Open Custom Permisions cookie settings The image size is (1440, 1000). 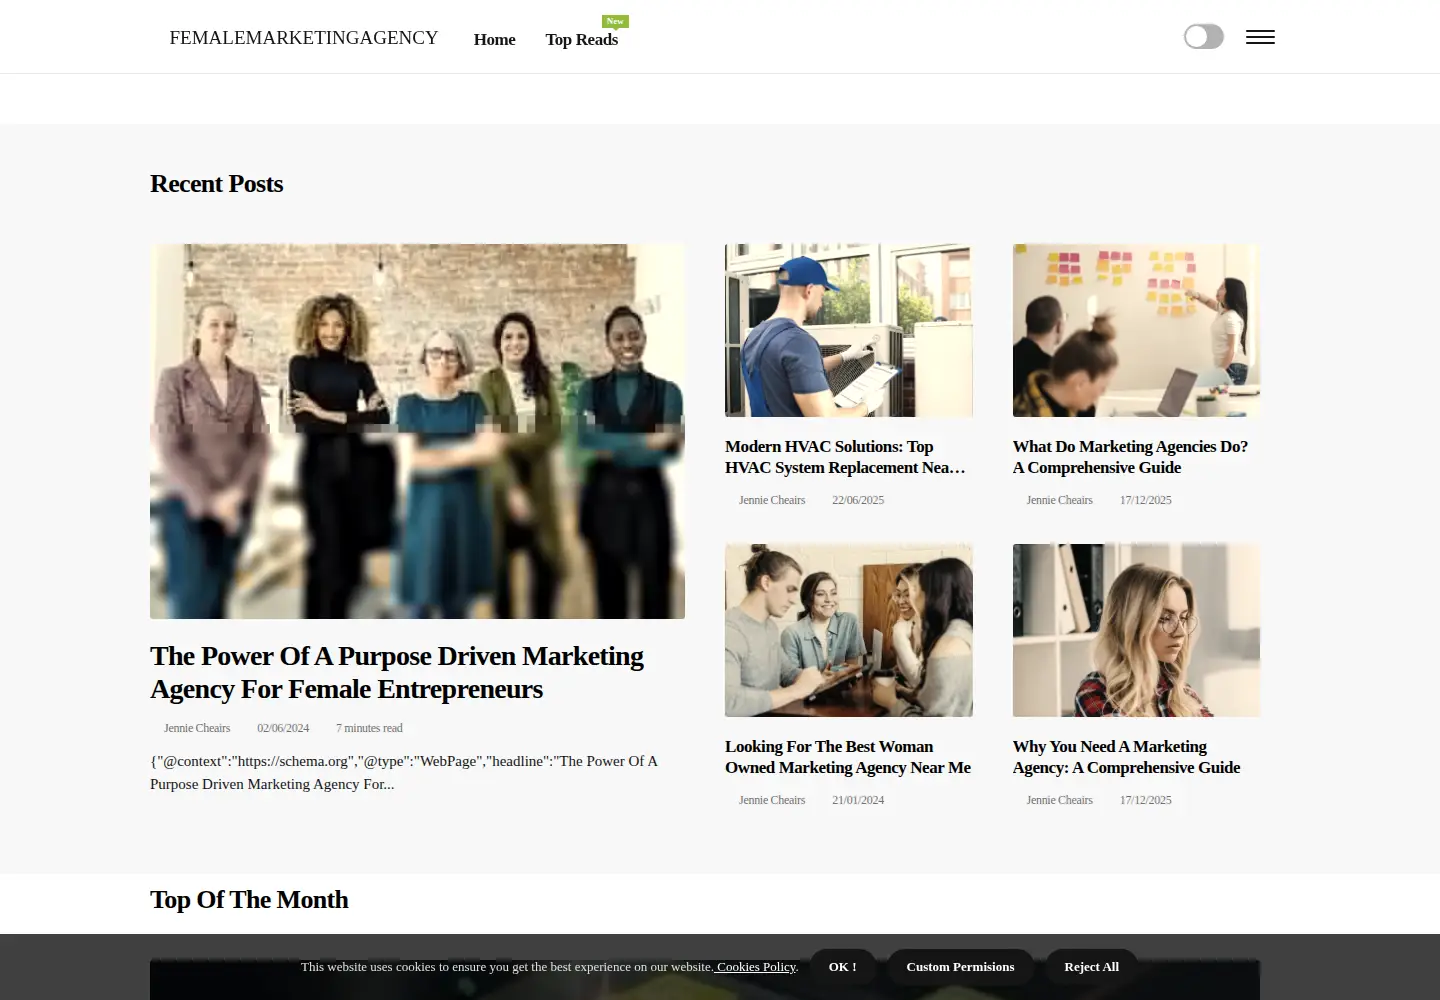(960, 967)
